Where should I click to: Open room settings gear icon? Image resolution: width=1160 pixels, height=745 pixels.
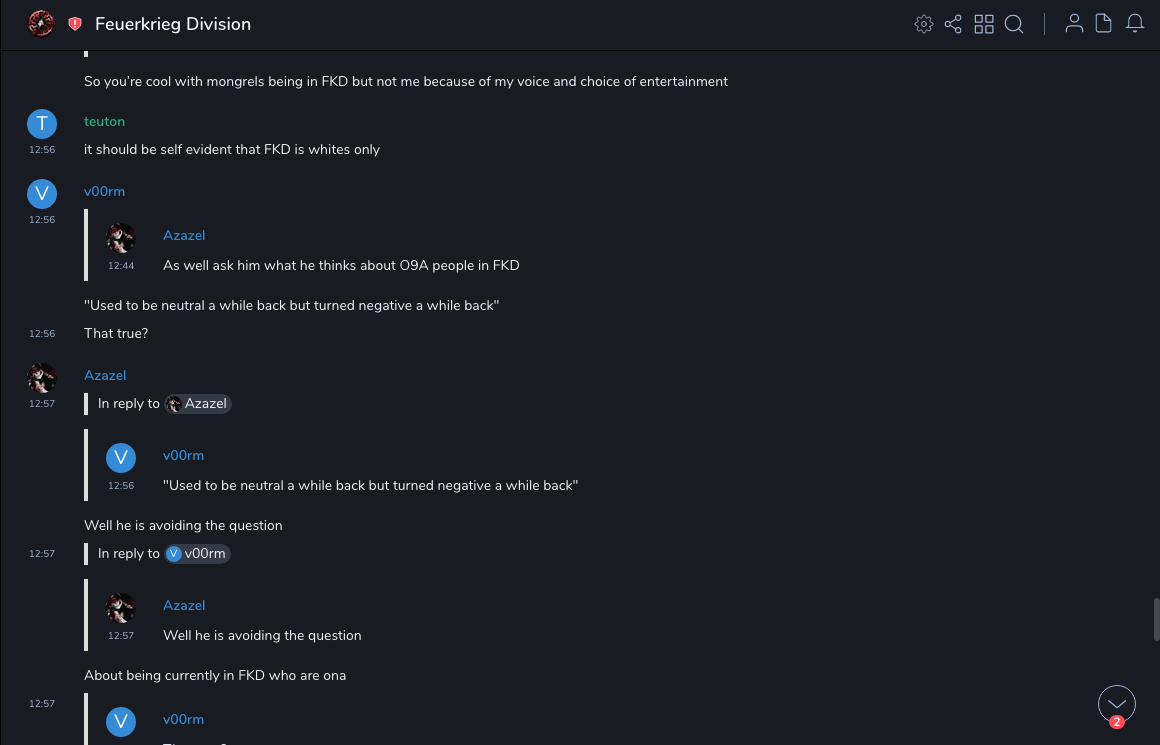coord(924,24)
